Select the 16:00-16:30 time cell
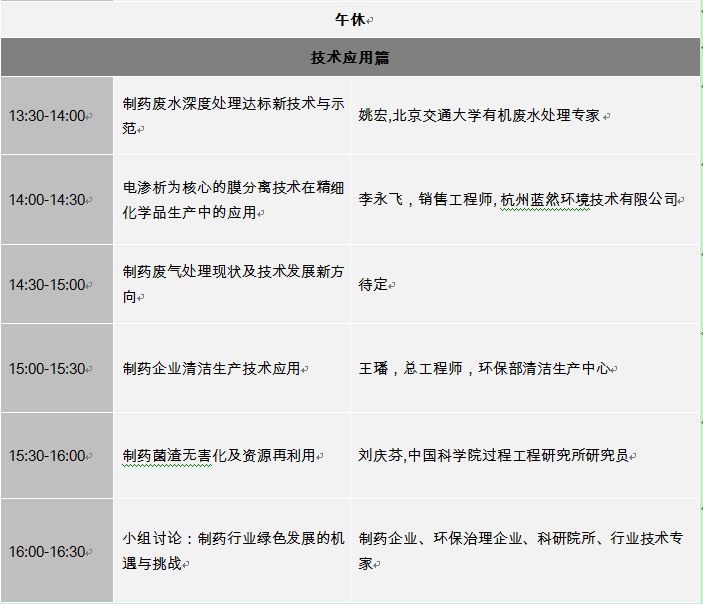Screen dimensions: 703x604 click(x=48, y=551)
